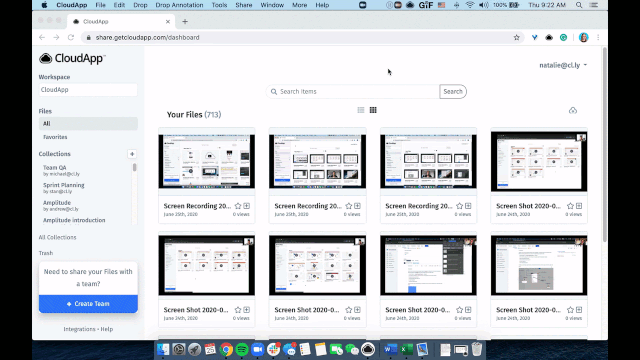
Task: Open the Trash in sidebar
Action: click(46, 253)
